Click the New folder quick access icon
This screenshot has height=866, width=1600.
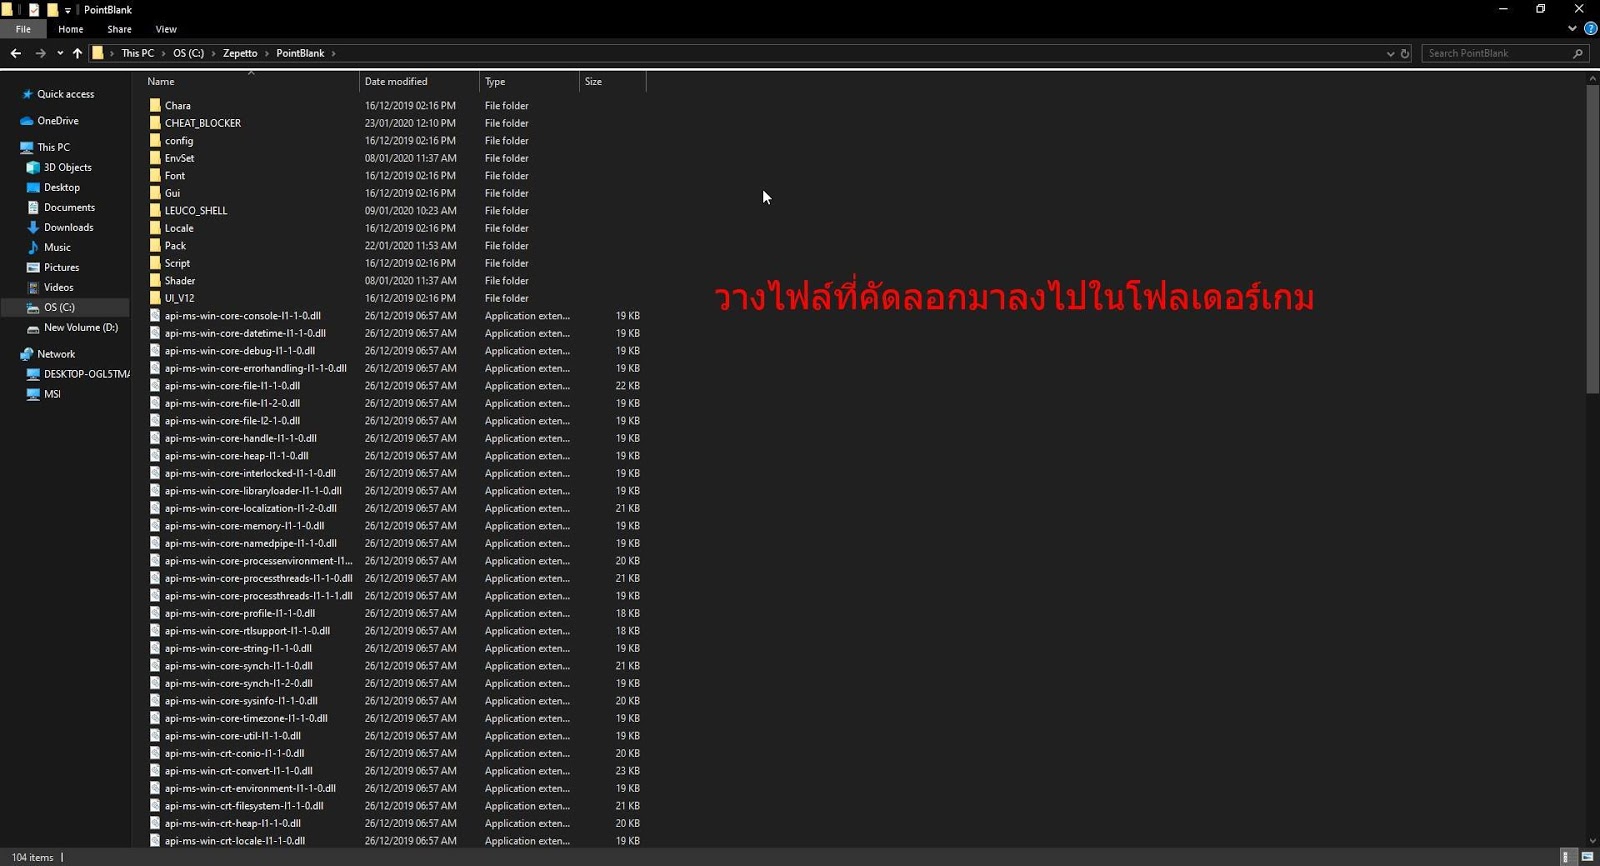(52, 10)
